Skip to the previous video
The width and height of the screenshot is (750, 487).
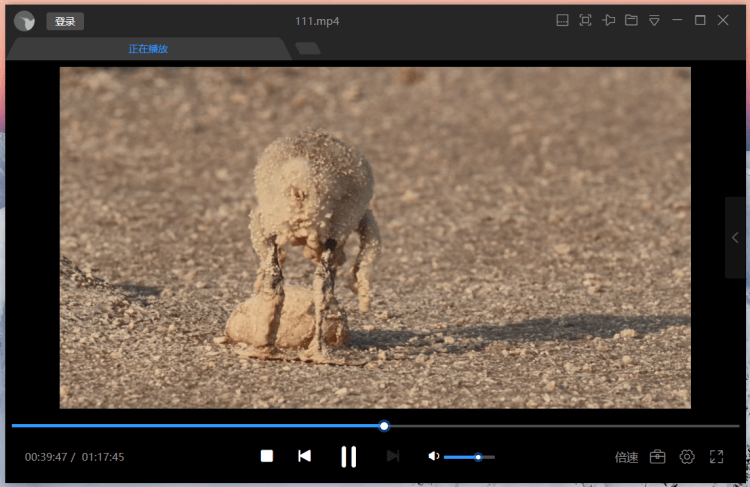click(x=304, y=456)
